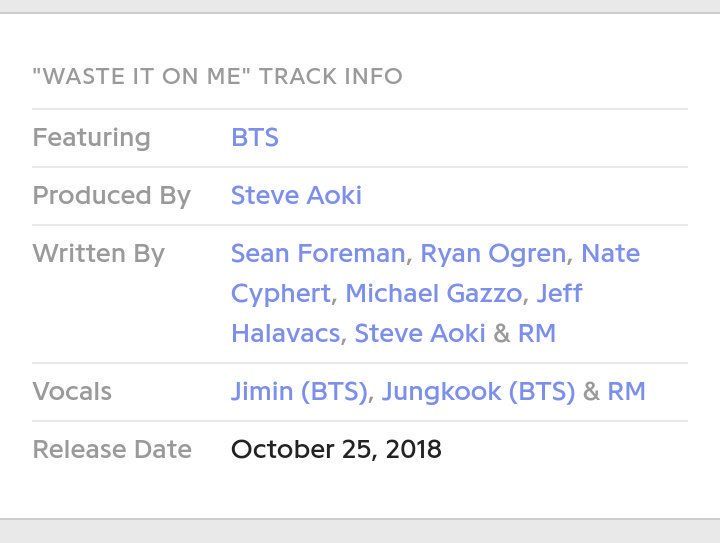Open RM link in Vocals row
Image resolution: width=720 pixels, height=543 pixels.
pos(626,392)
